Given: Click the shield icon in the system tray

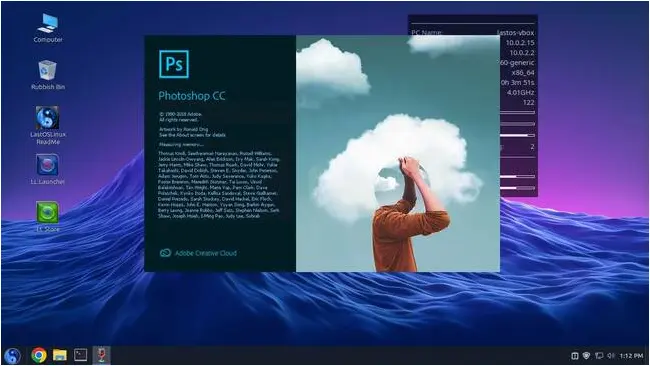Looking at the screenshot, I should (586, 356).
